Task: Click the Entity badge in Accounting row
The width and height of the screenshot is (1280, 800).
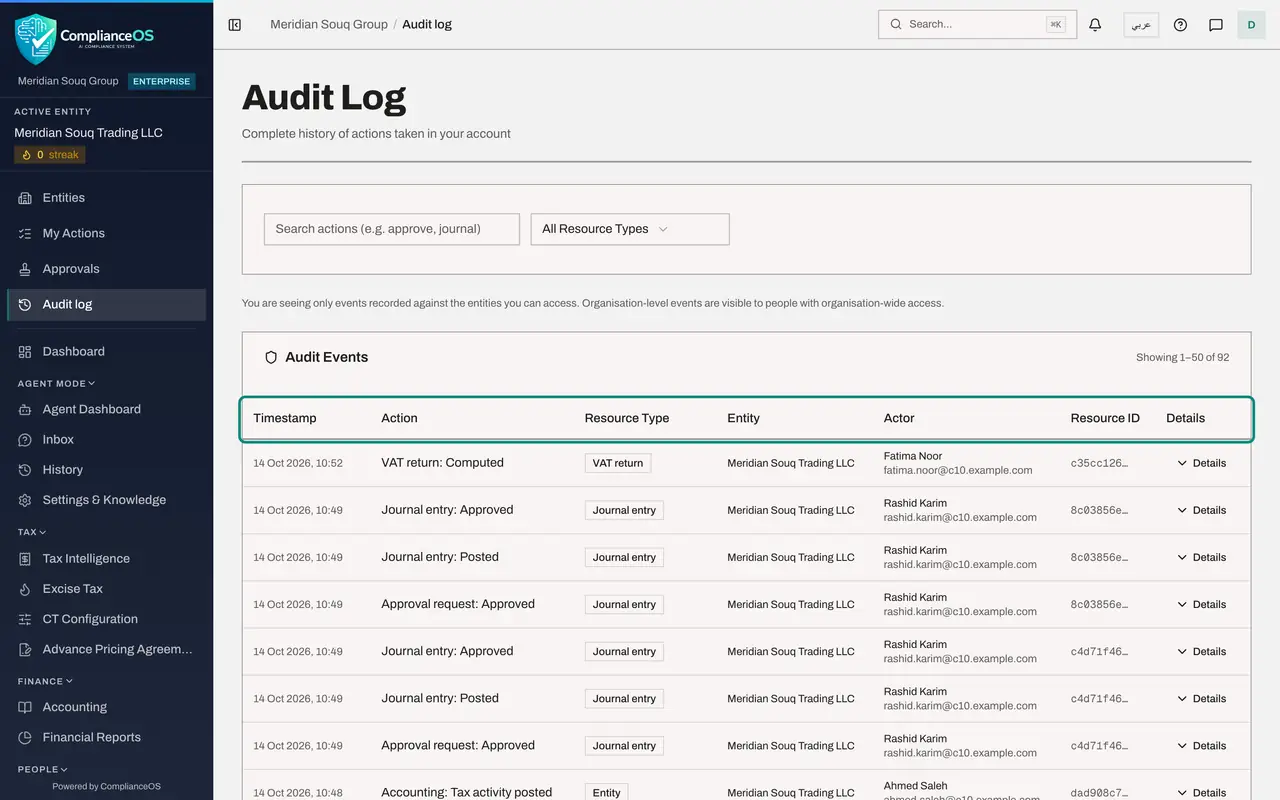Action: coord(606,792)
